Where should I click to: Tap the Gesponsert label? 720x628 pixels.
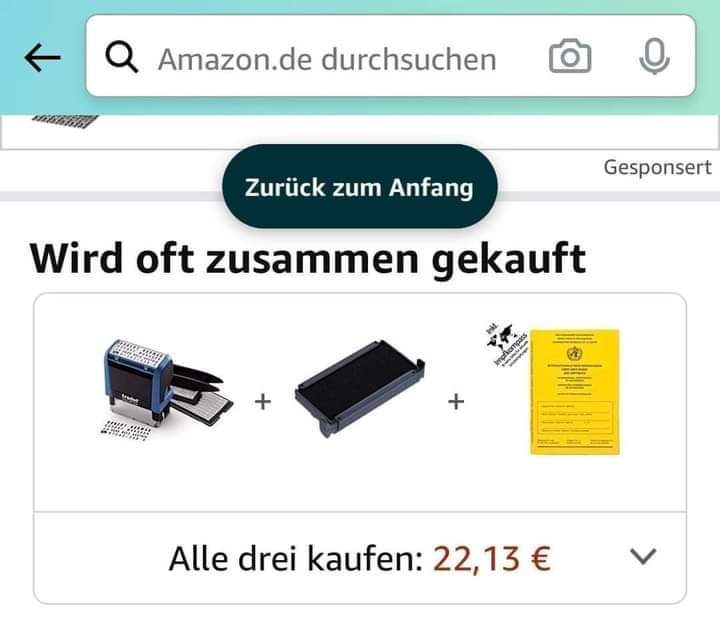coord(657,168)
